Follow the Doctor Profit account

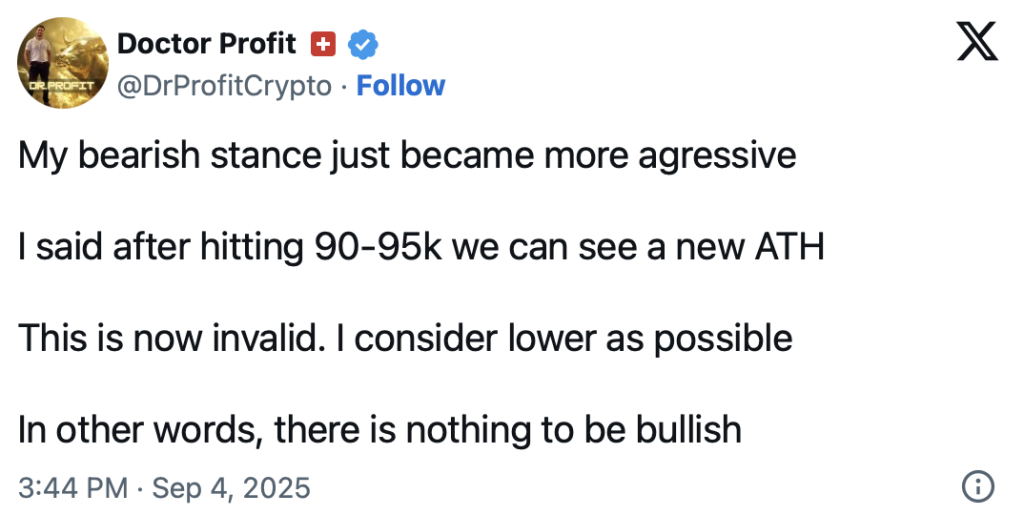point(400,86)
